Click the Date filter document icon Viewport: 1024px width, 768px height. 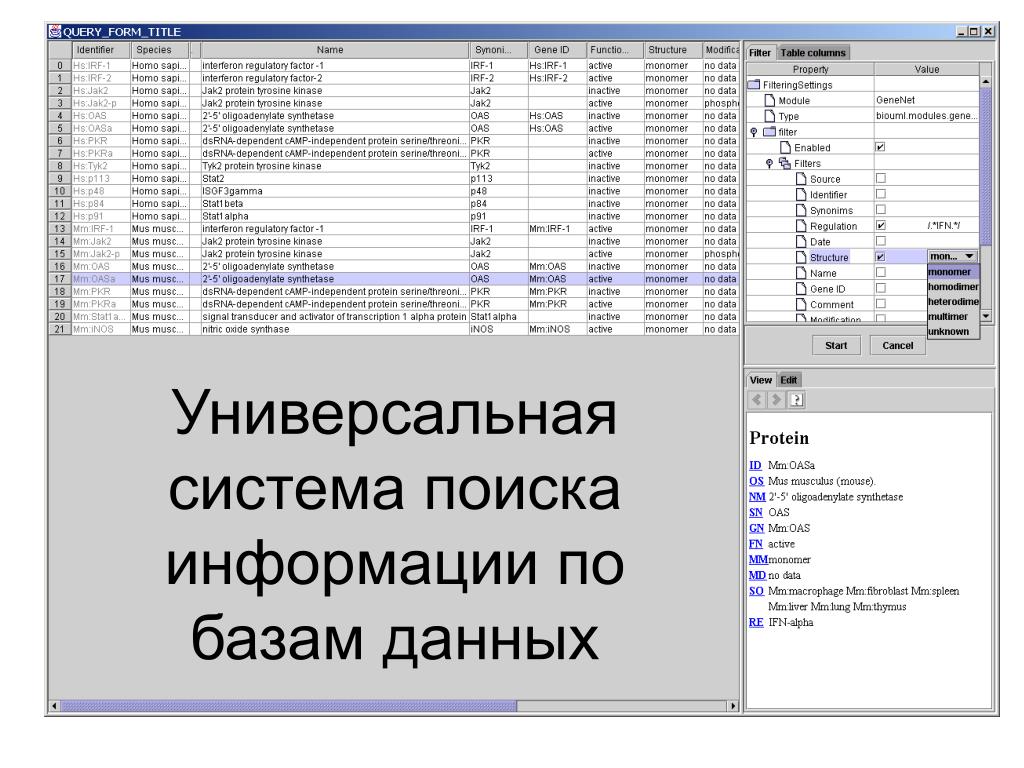801,241
